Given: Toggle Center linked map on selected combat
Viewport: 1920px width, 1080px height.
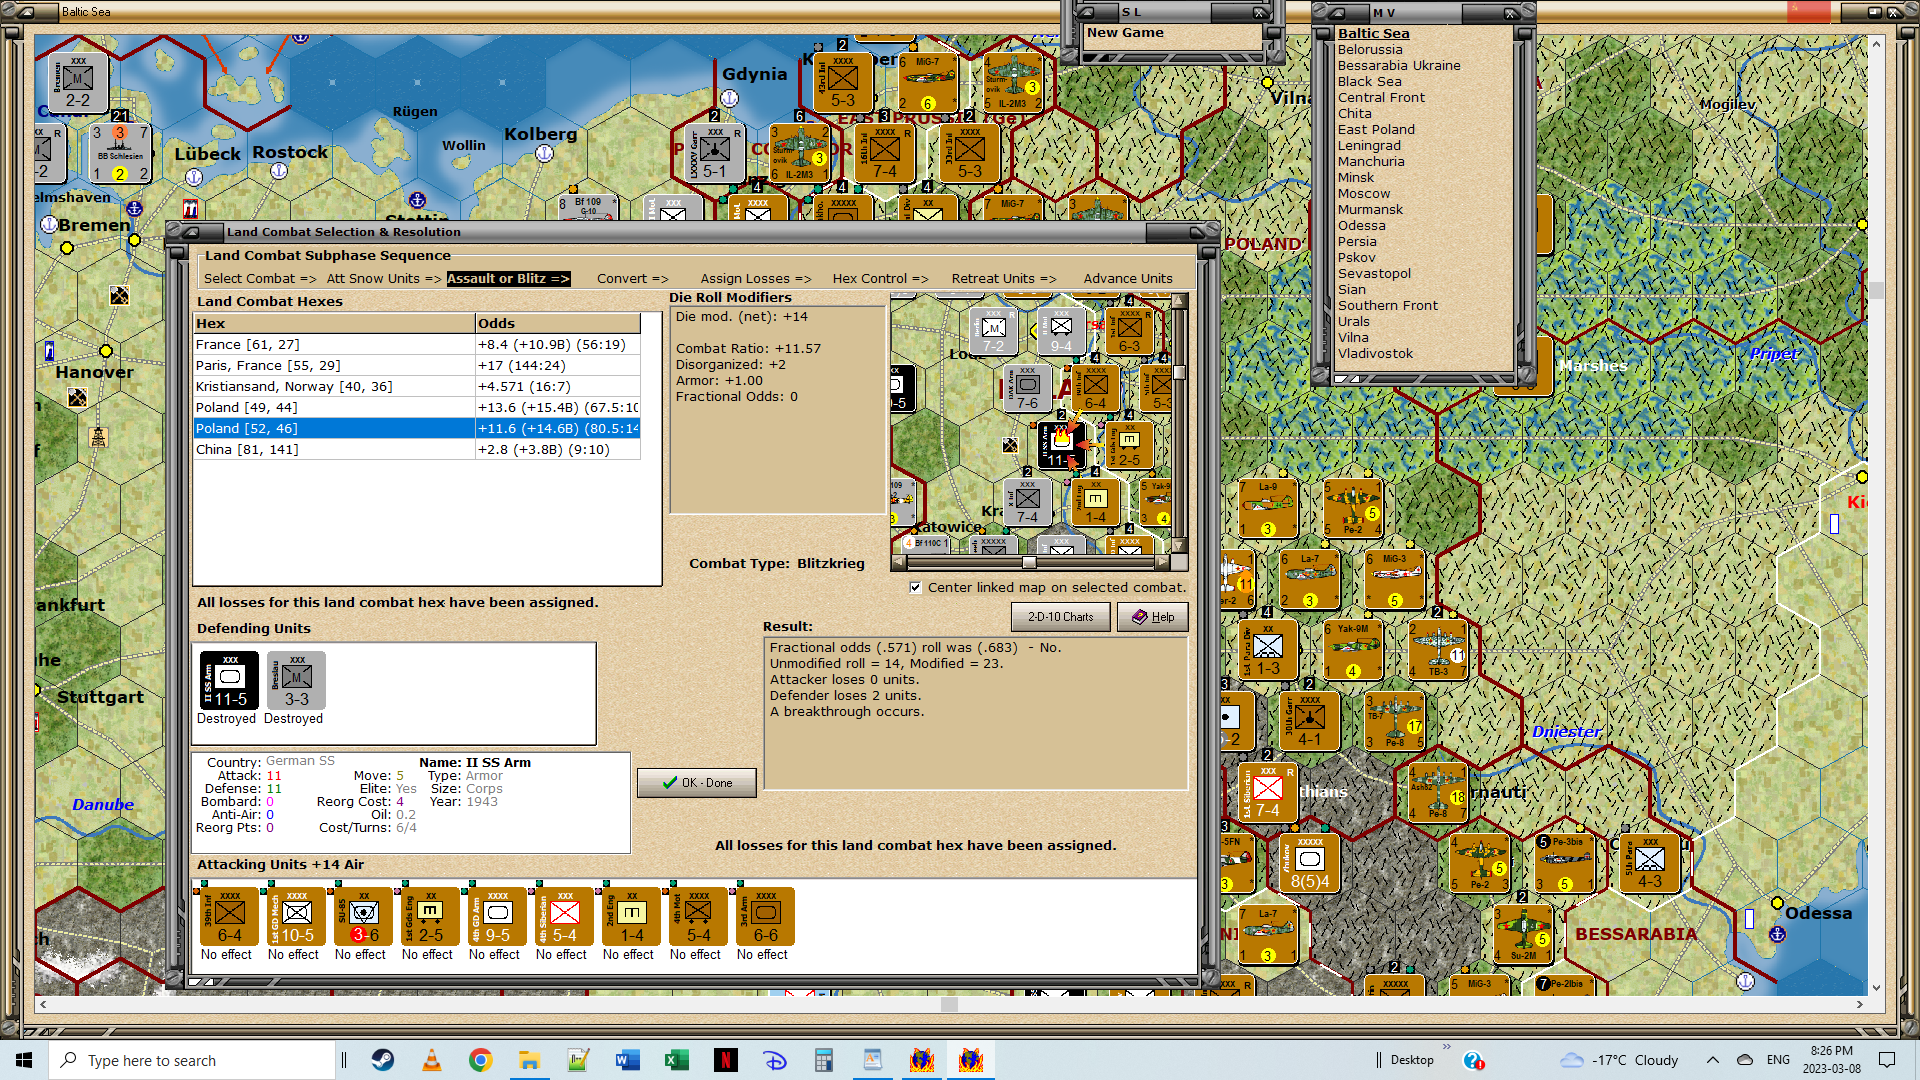Looking at the screenshot, I should 915,588.
